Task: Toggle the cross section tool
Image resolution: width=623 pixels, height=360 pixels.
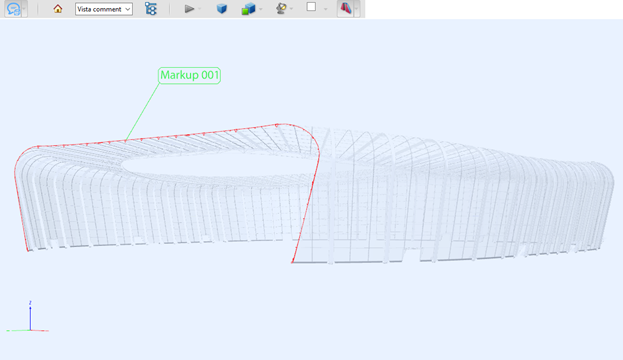Action: (x=346, y=8)
